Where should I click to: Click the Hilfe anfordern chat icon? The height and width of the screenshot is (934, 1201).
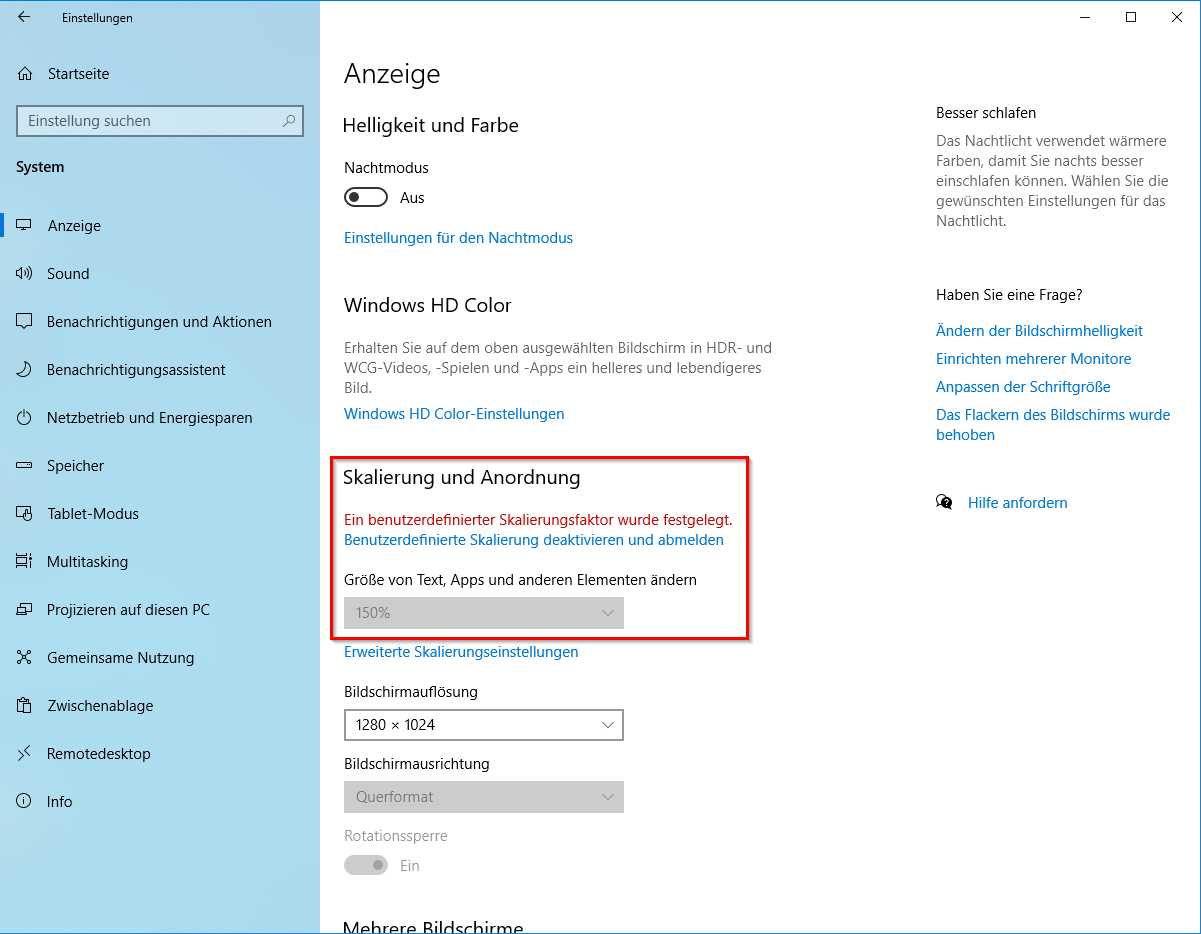[x=944, y=503]
